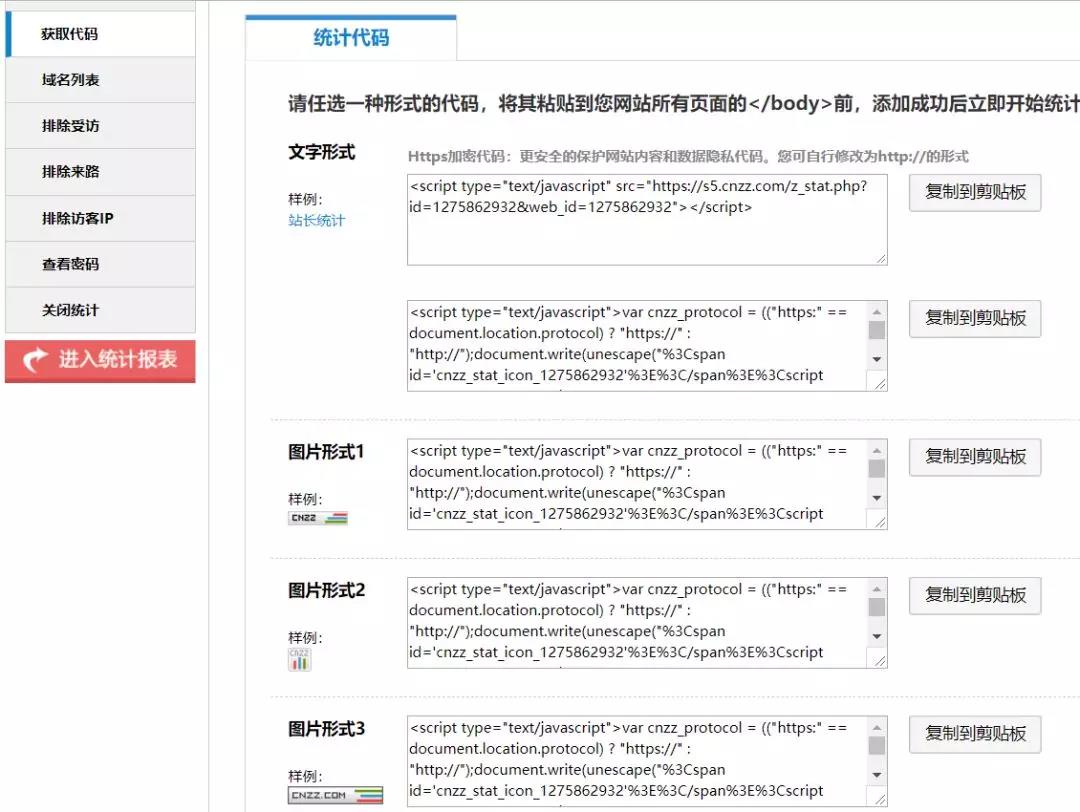Click the 图片形式3 section heading

(x=326, y=729)
